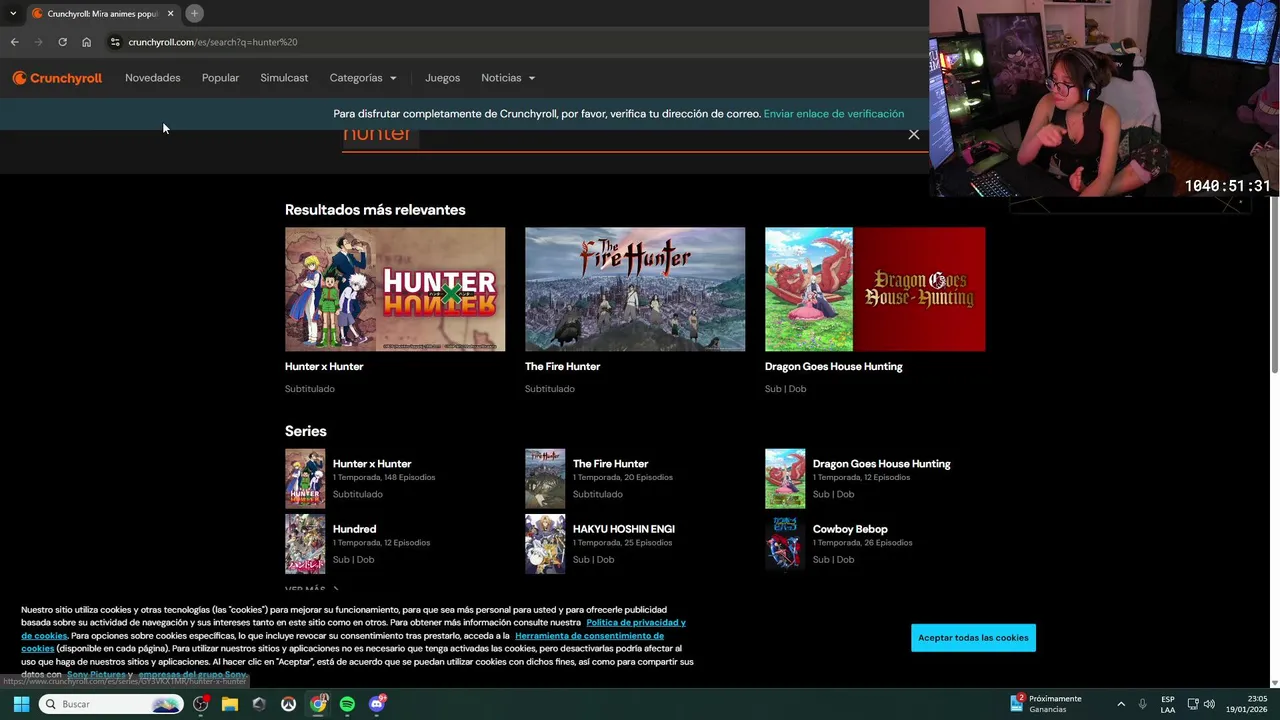1280x720 pixels.
Task: Open the Novedades menu item
Action: pos(153,78)
